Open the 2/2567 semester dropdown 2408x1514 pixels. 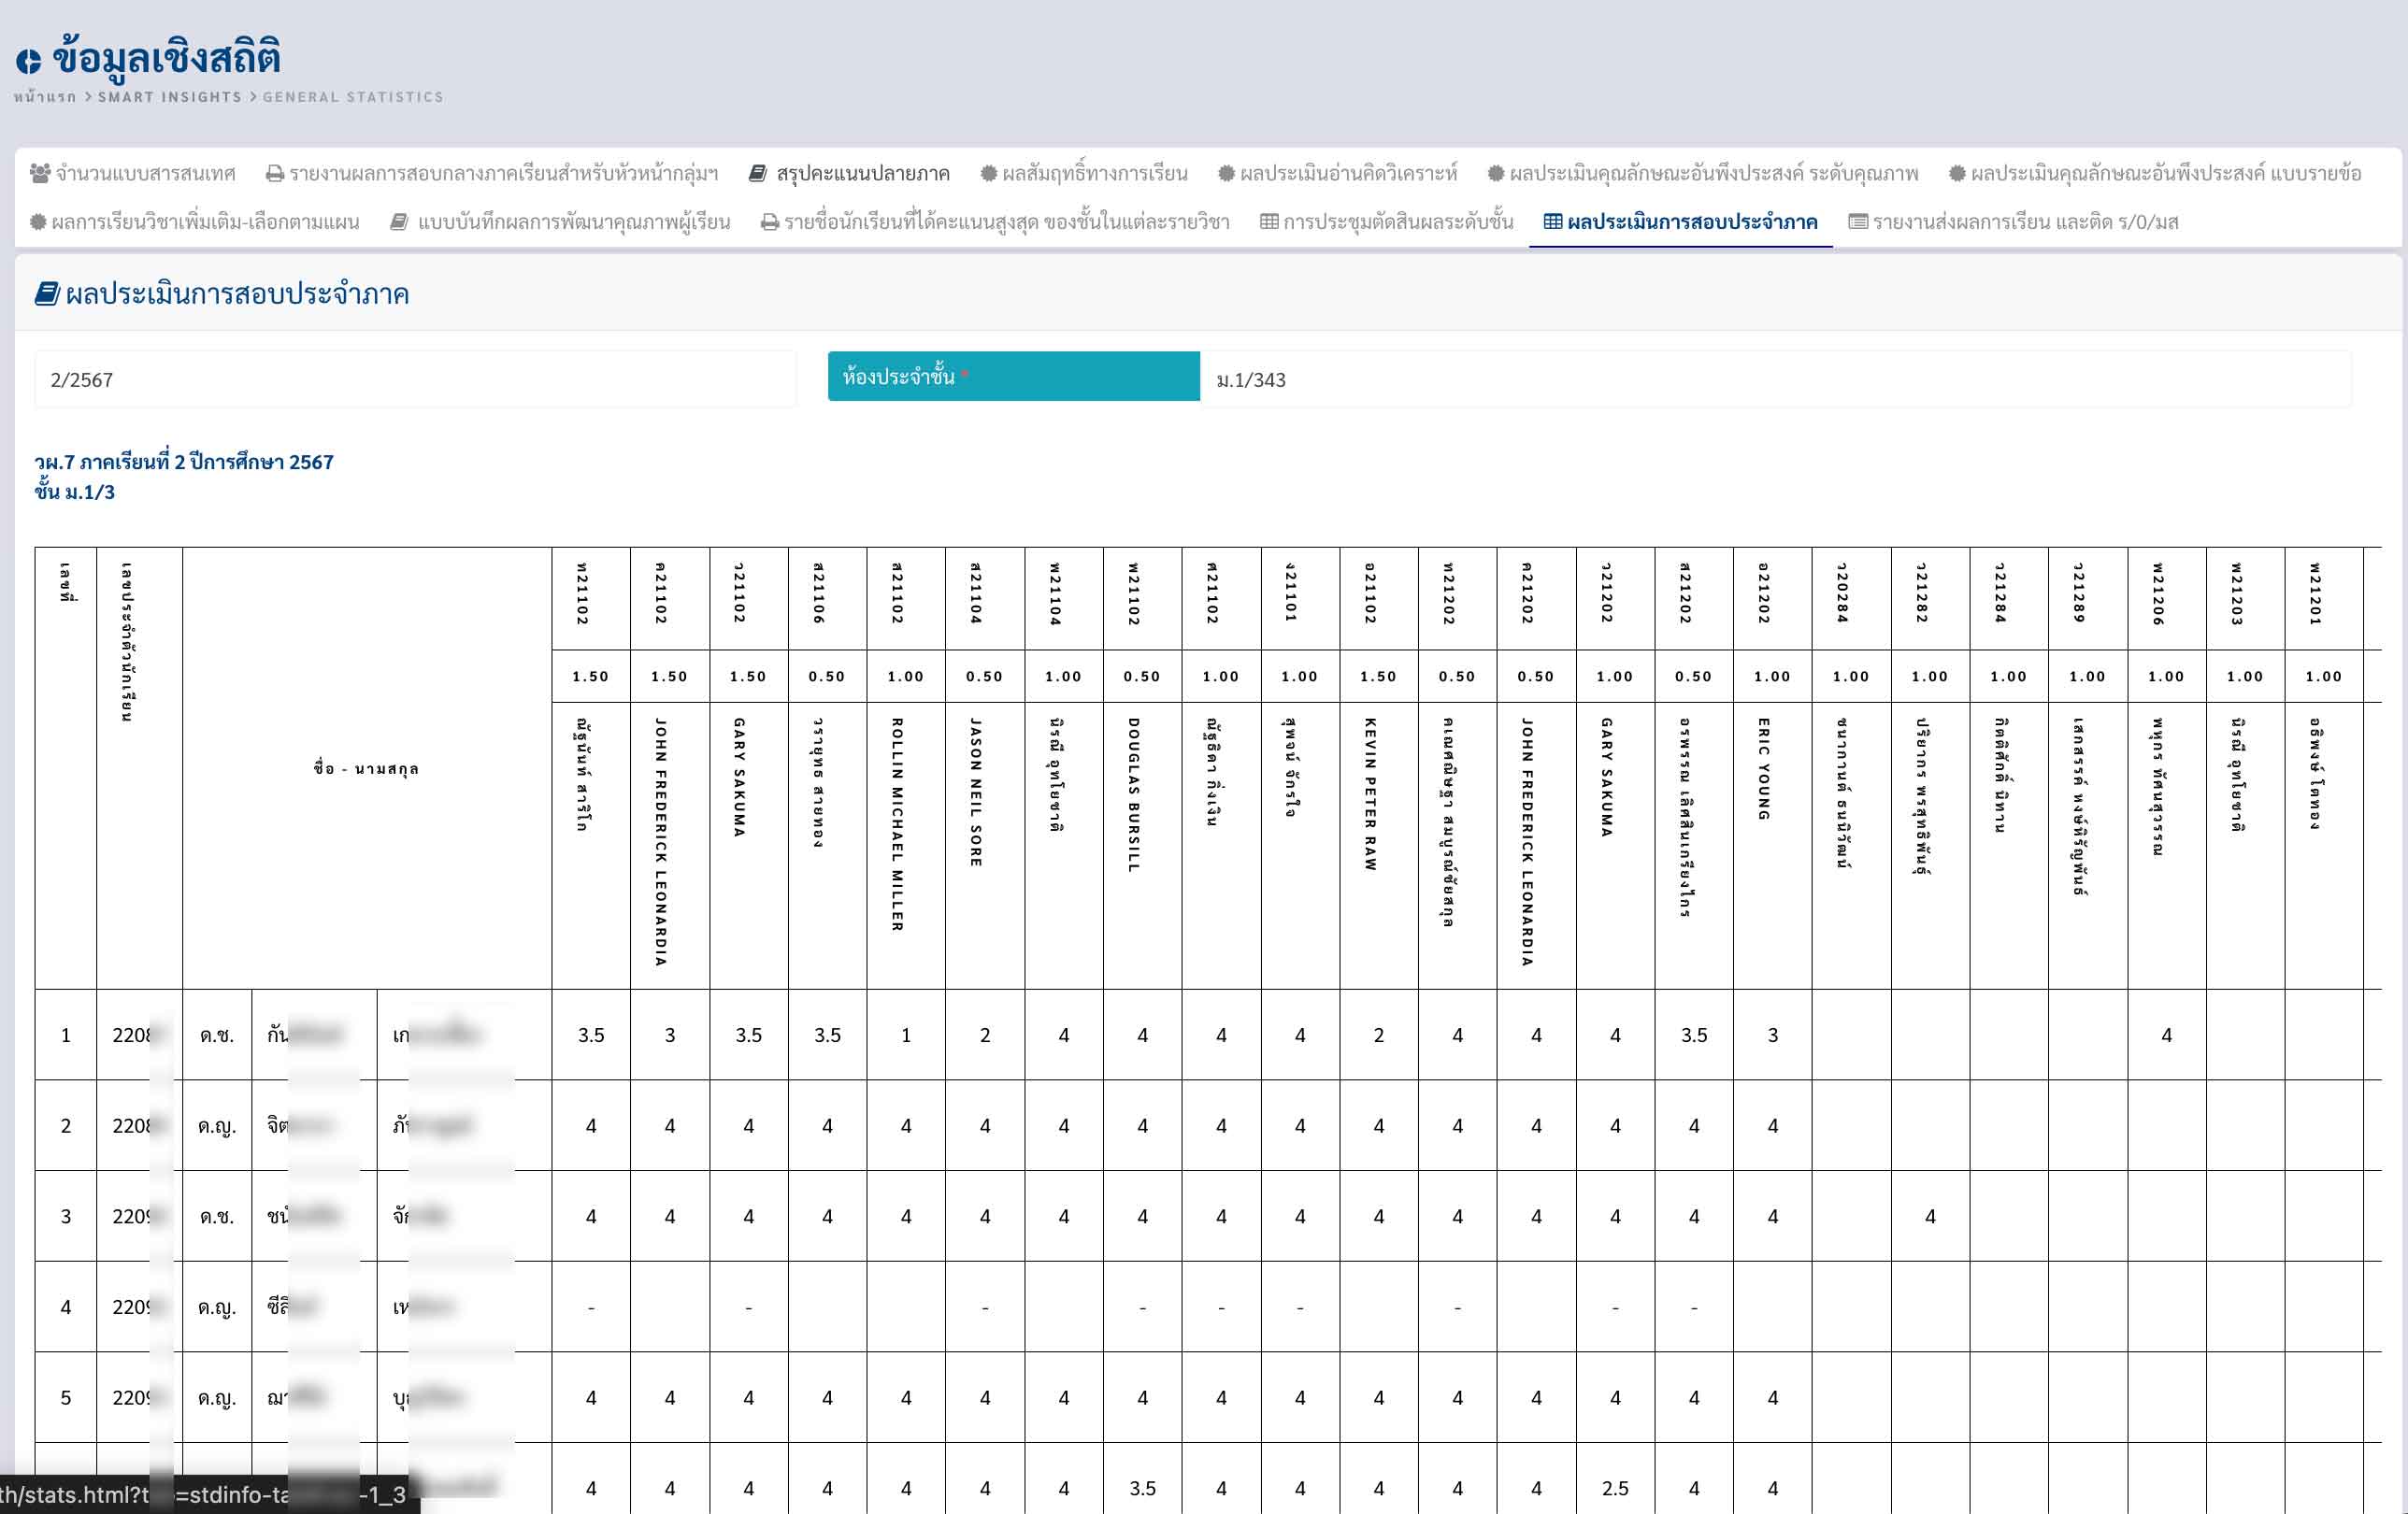(x=415, y=380)
